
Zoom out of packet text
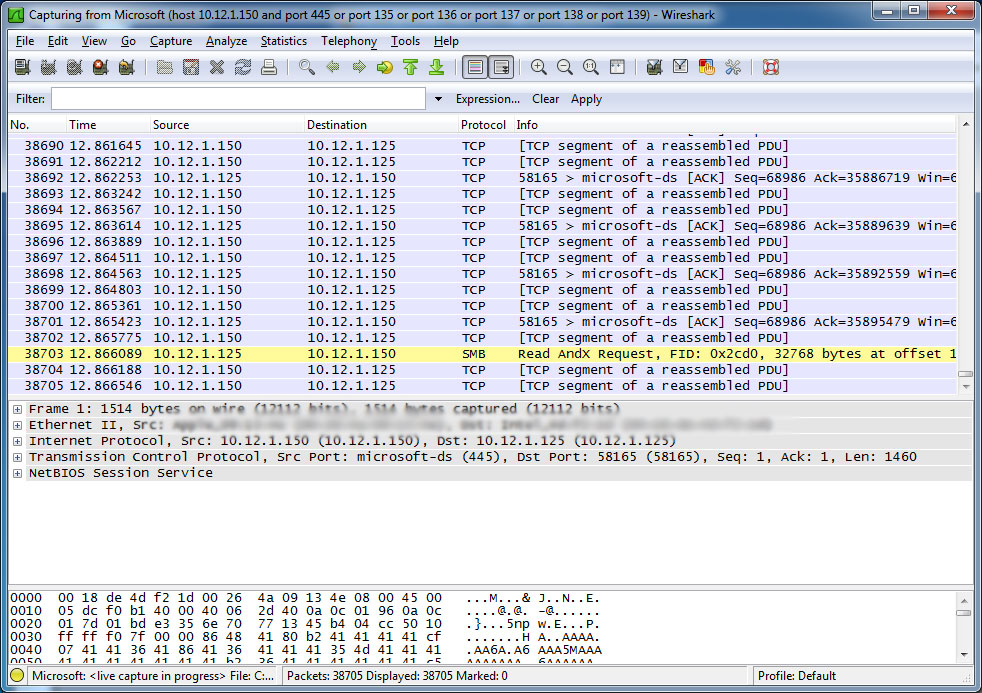coord(565,67)
